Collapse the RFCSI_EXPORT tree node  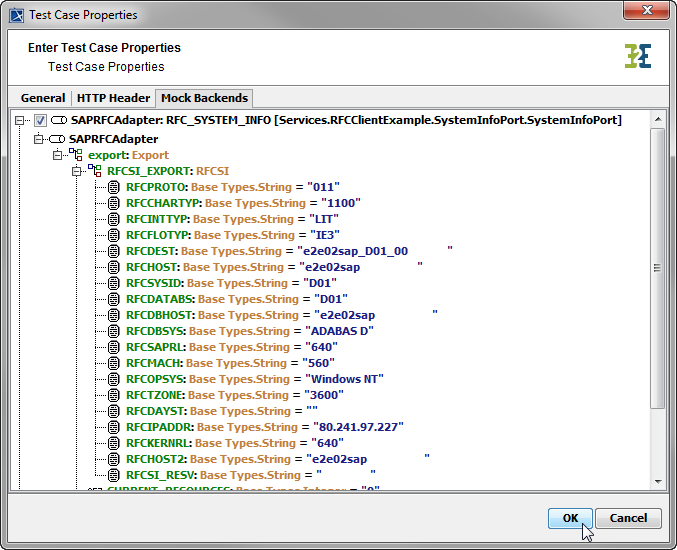pos(77,171)
